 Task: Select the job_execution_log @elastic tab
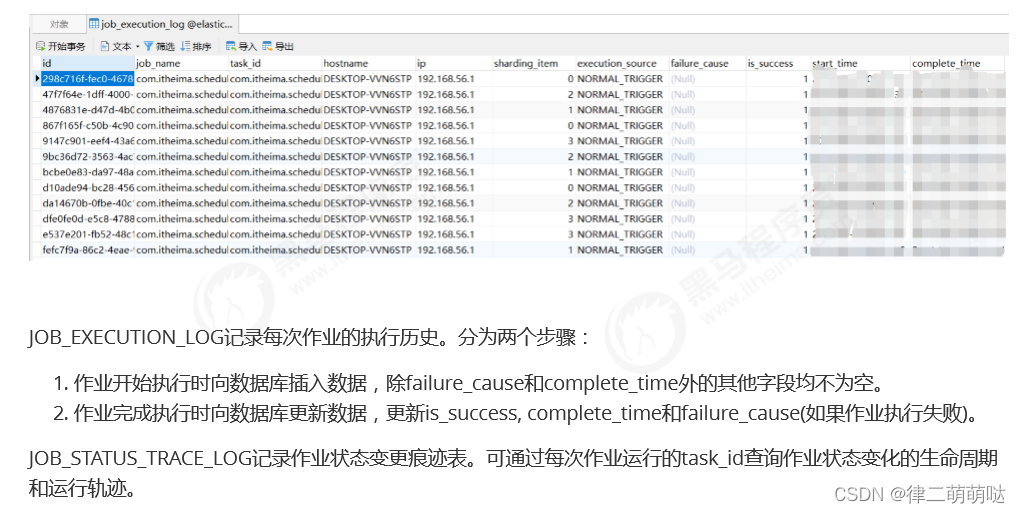pos(161,24)
